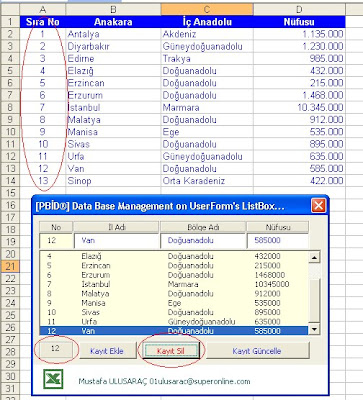
Task: Select the Sivas row in the listbox
Action: coord(174,312)
